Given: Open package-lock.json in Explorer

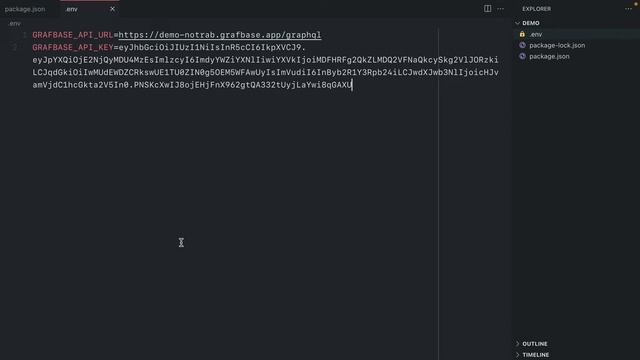Looking at the screenshot, I should point(576,45).
